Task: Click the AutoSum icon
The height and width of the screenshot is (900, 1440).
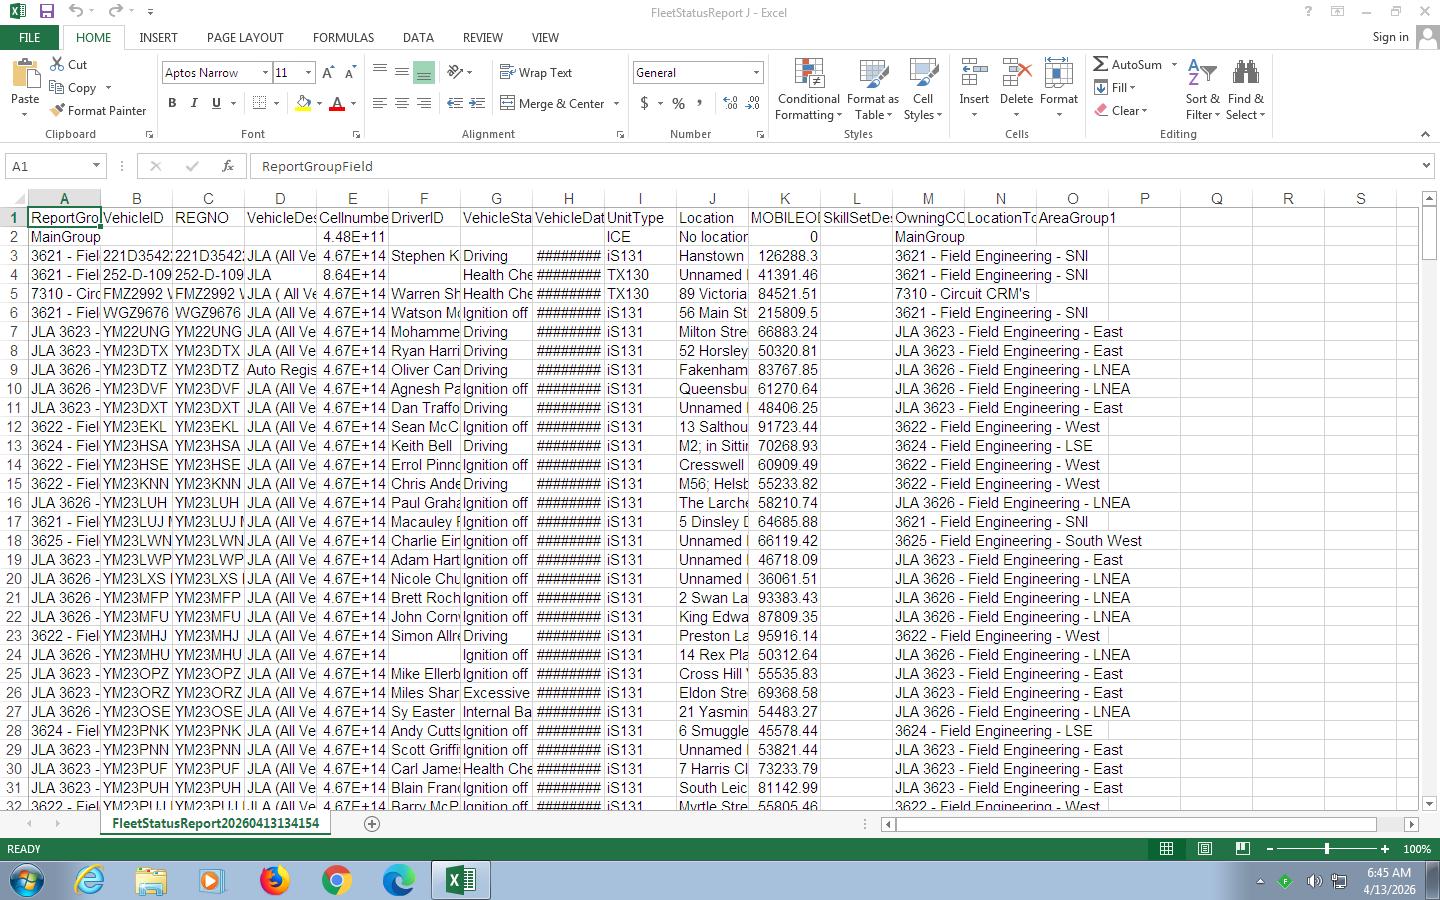Action: pyautogui.click(x=1101, y=64)
